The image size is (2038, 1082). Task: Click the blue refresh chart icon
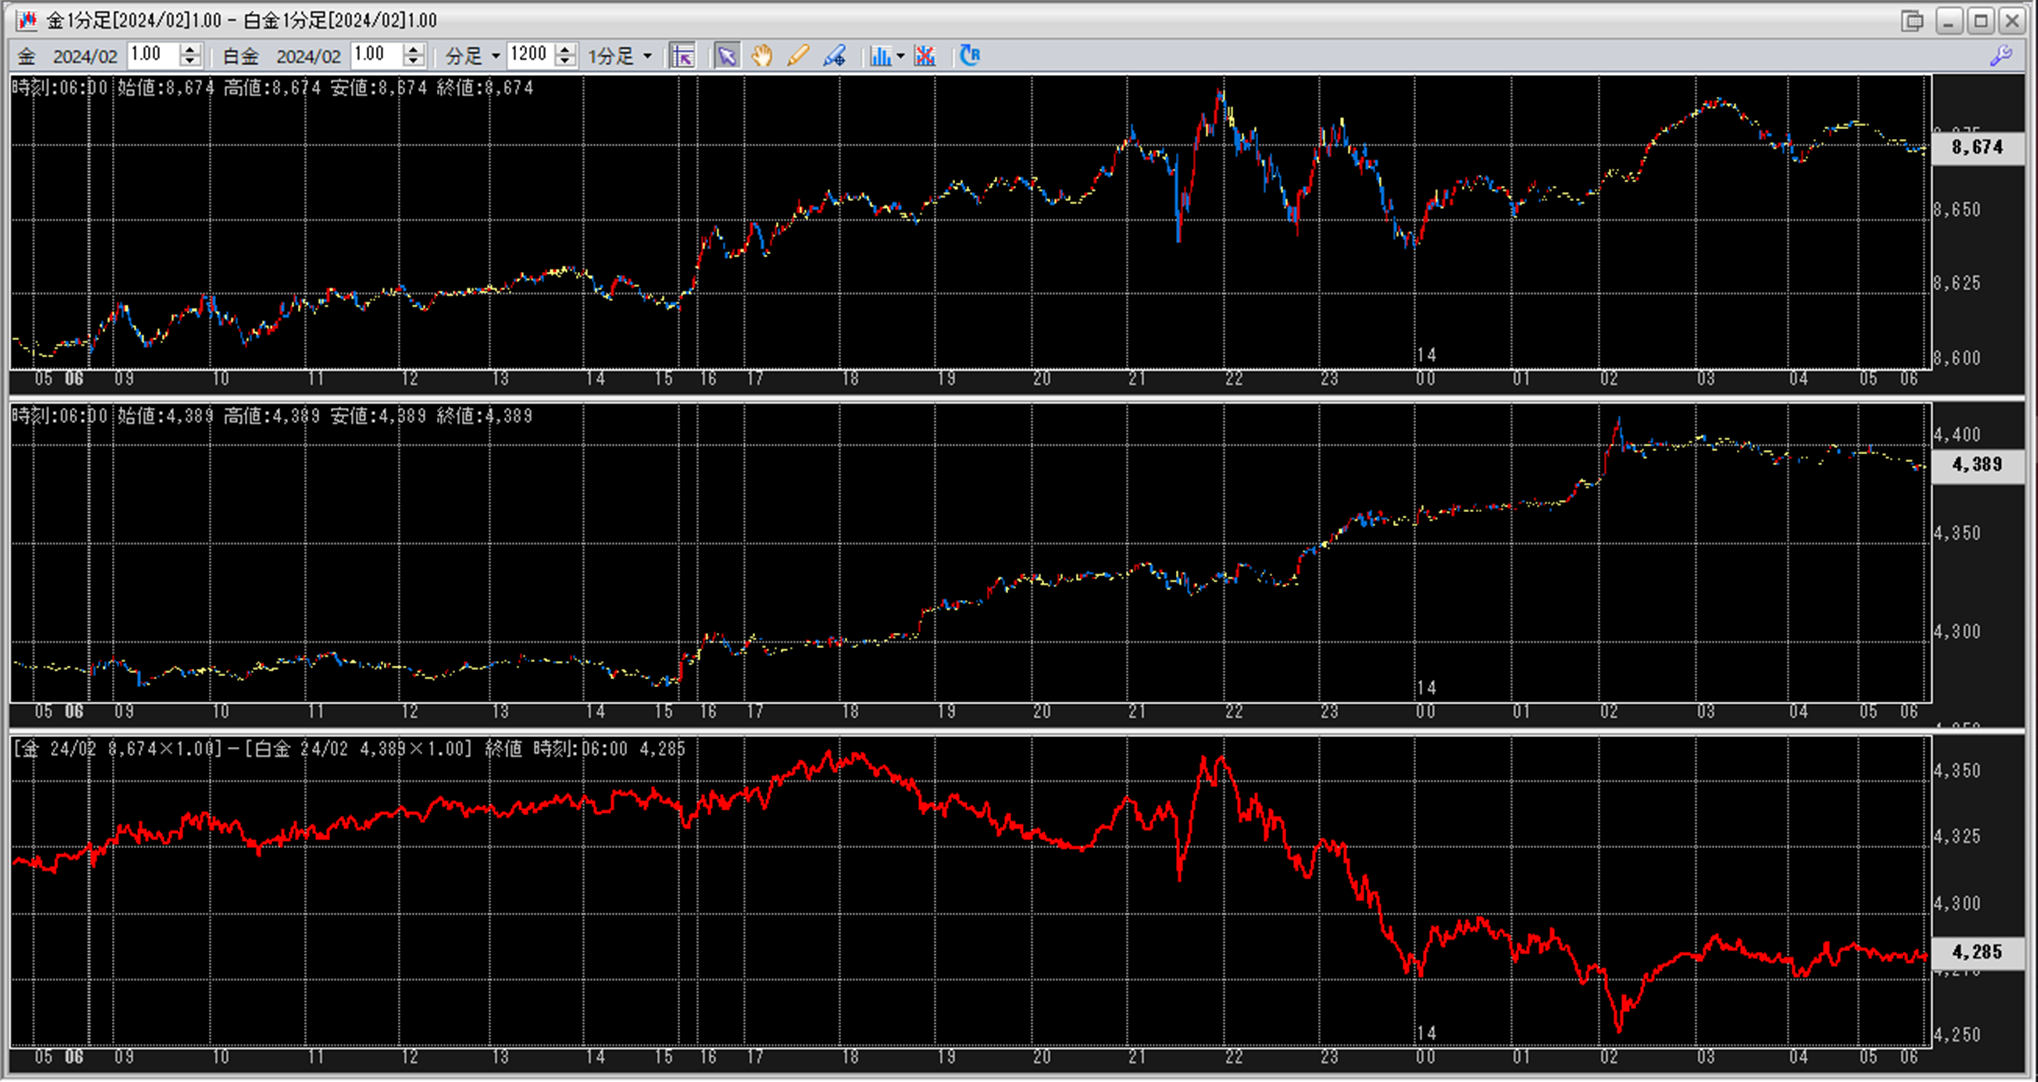pos(969,56)
